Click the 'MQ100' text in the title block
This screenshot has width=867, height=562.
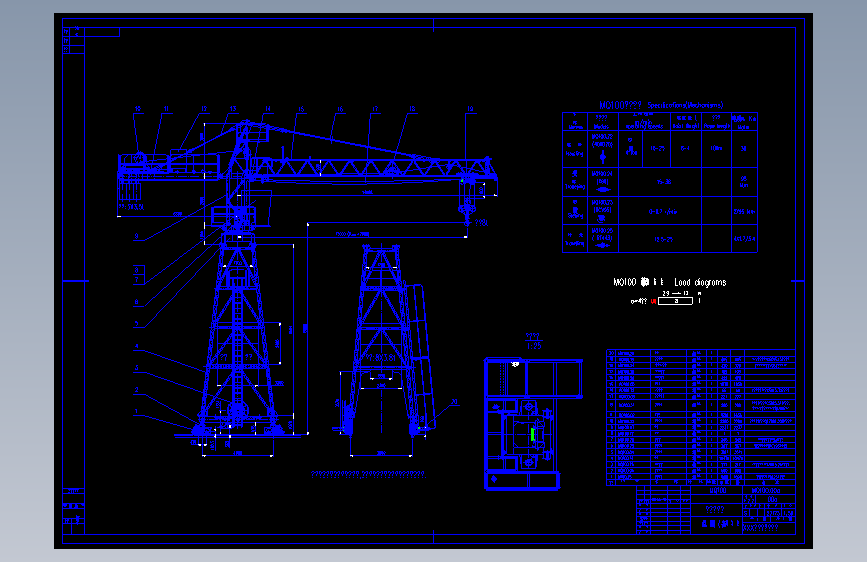click(x=718, y=491)
